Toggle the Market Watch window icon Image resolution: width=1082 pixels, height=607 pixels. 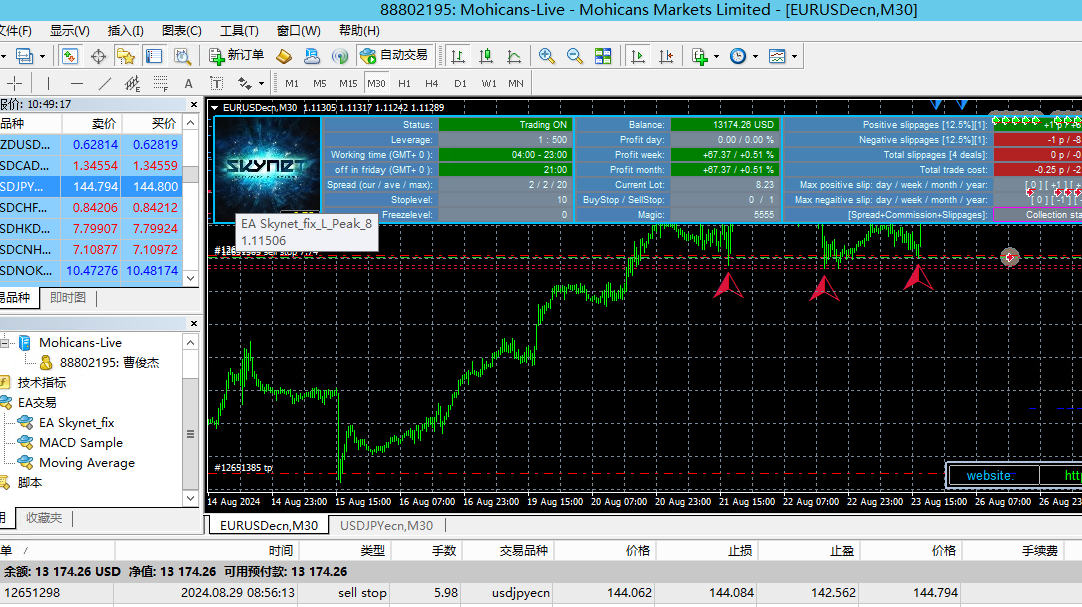click(x=70, y=56)
